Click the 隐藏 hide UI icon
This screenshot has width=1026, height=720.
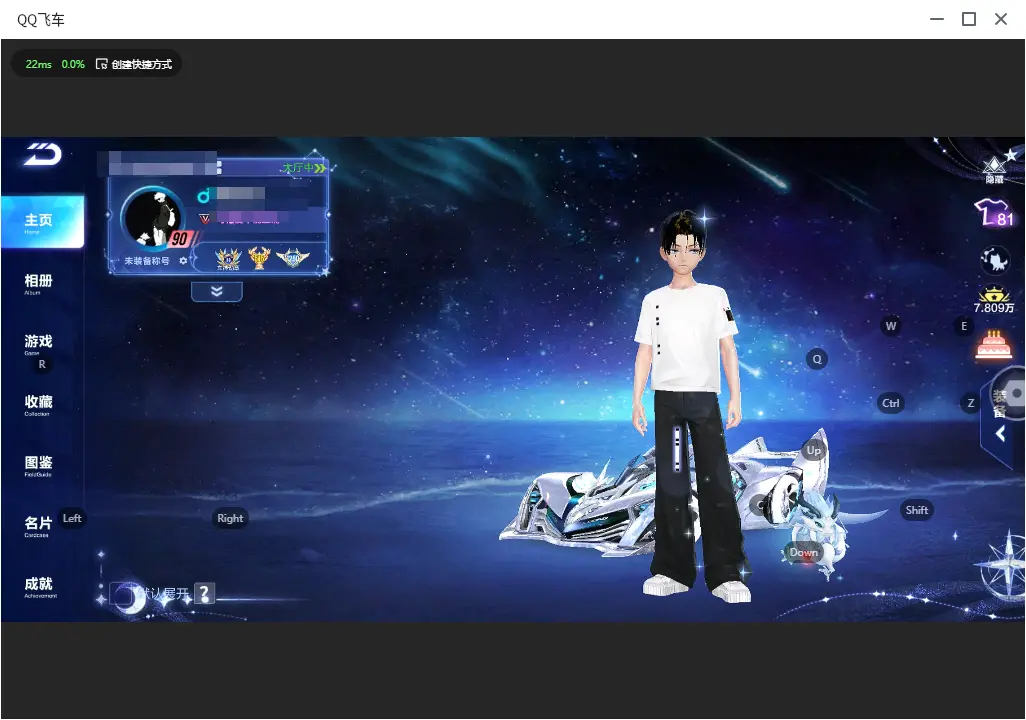click(995, 169)
